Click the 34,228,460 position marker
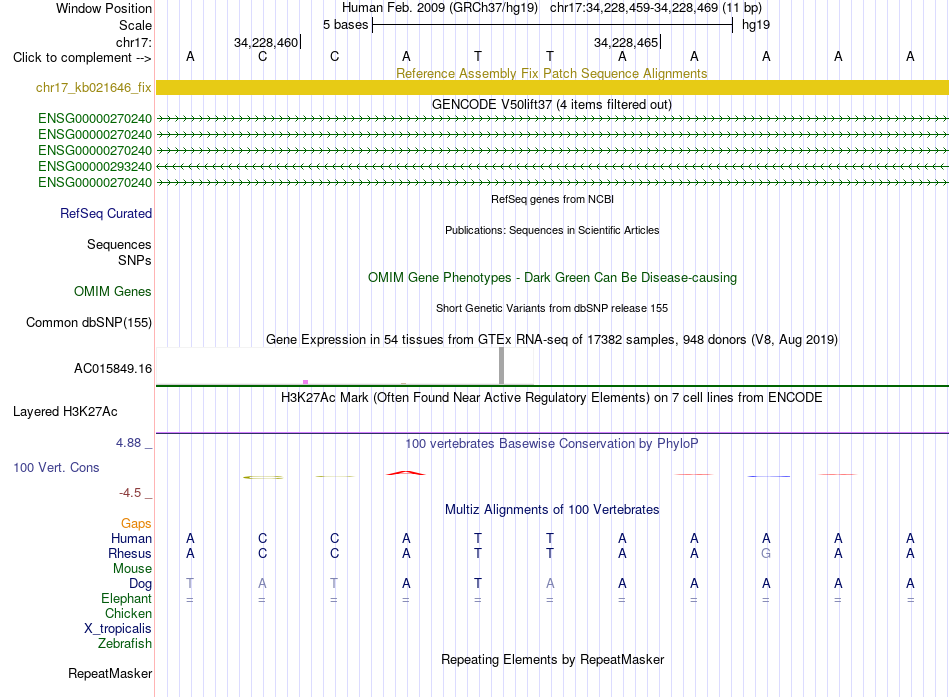 267,42
